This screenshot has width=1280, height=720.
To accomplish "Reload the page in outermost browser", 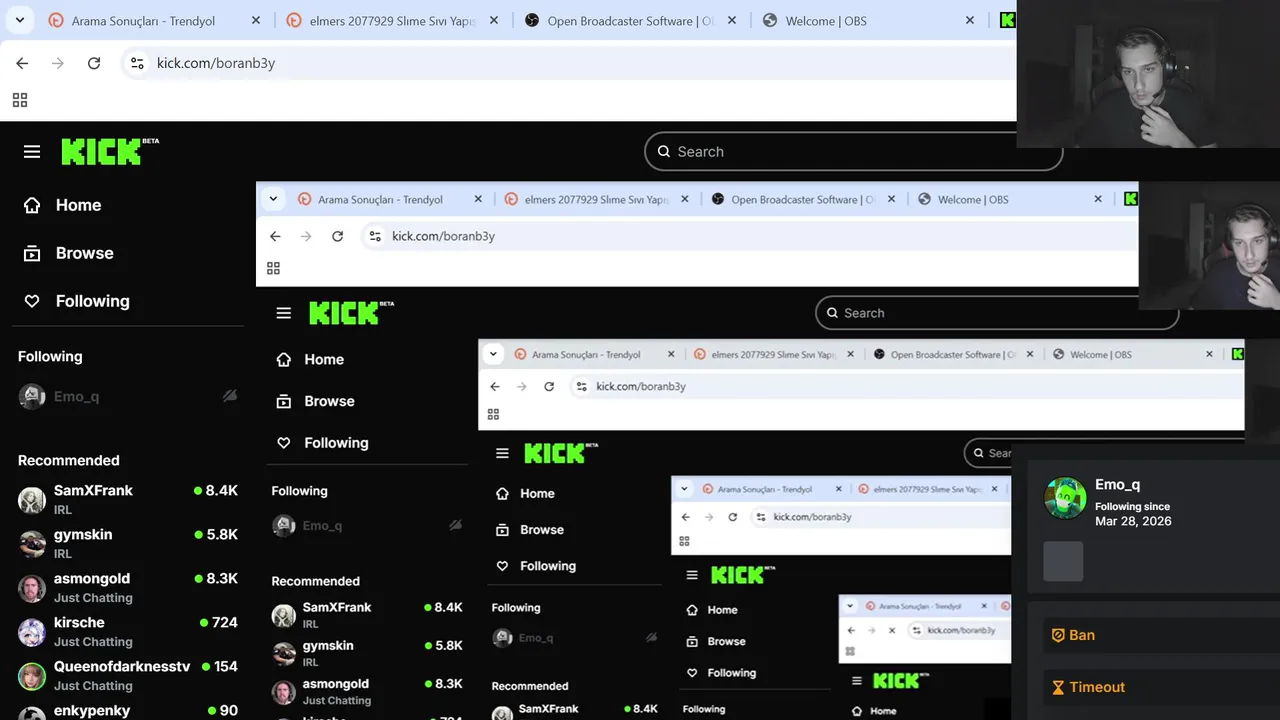I will tap(94, 63).
